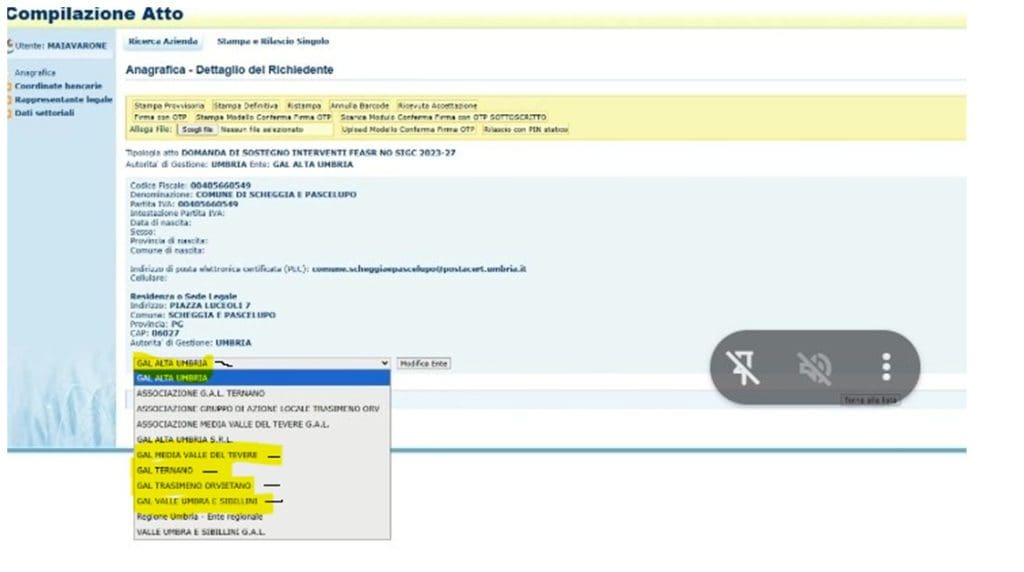
Task: Click the Stampa Provvisoria button
Action: [x=169, y=105]
